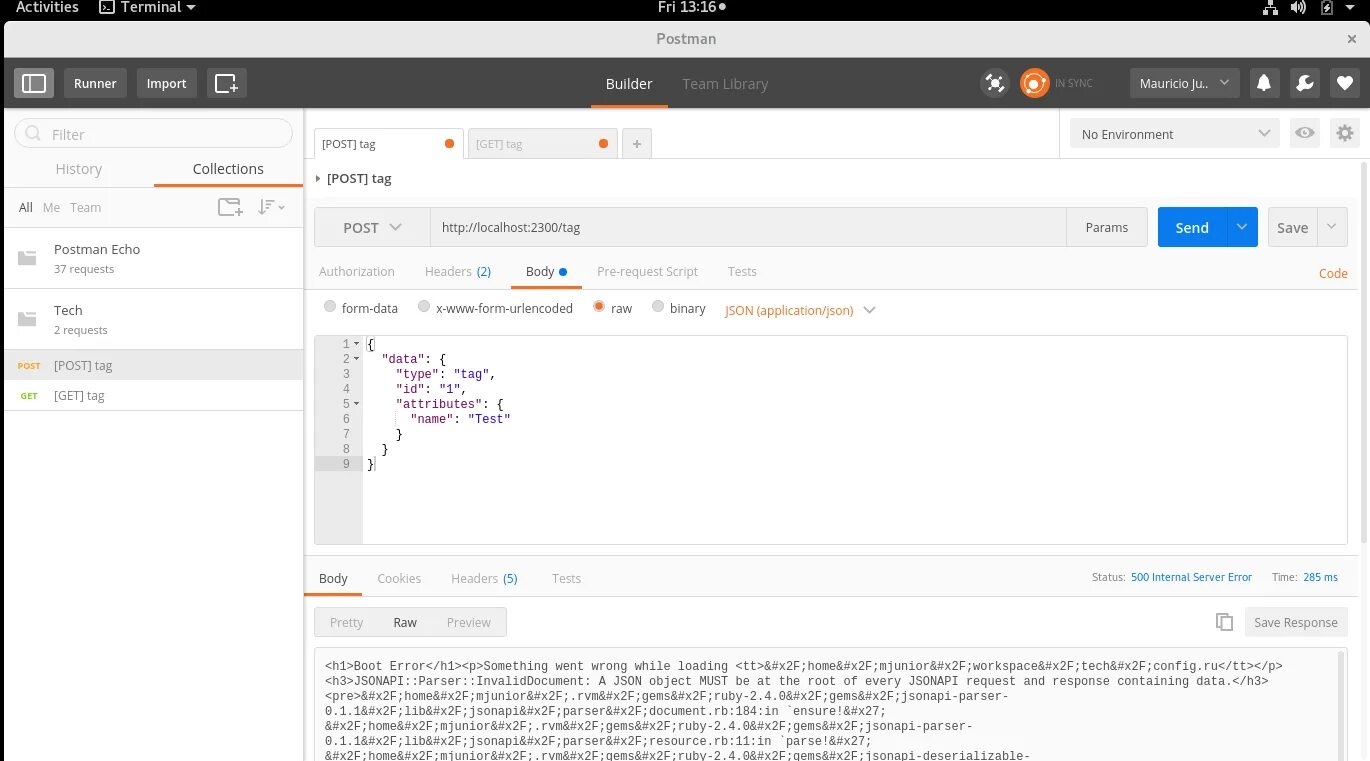Viewport: 1370px width, 761px height.
Task: Open manage environments gear icon
Action: [x=1344, y=133]
